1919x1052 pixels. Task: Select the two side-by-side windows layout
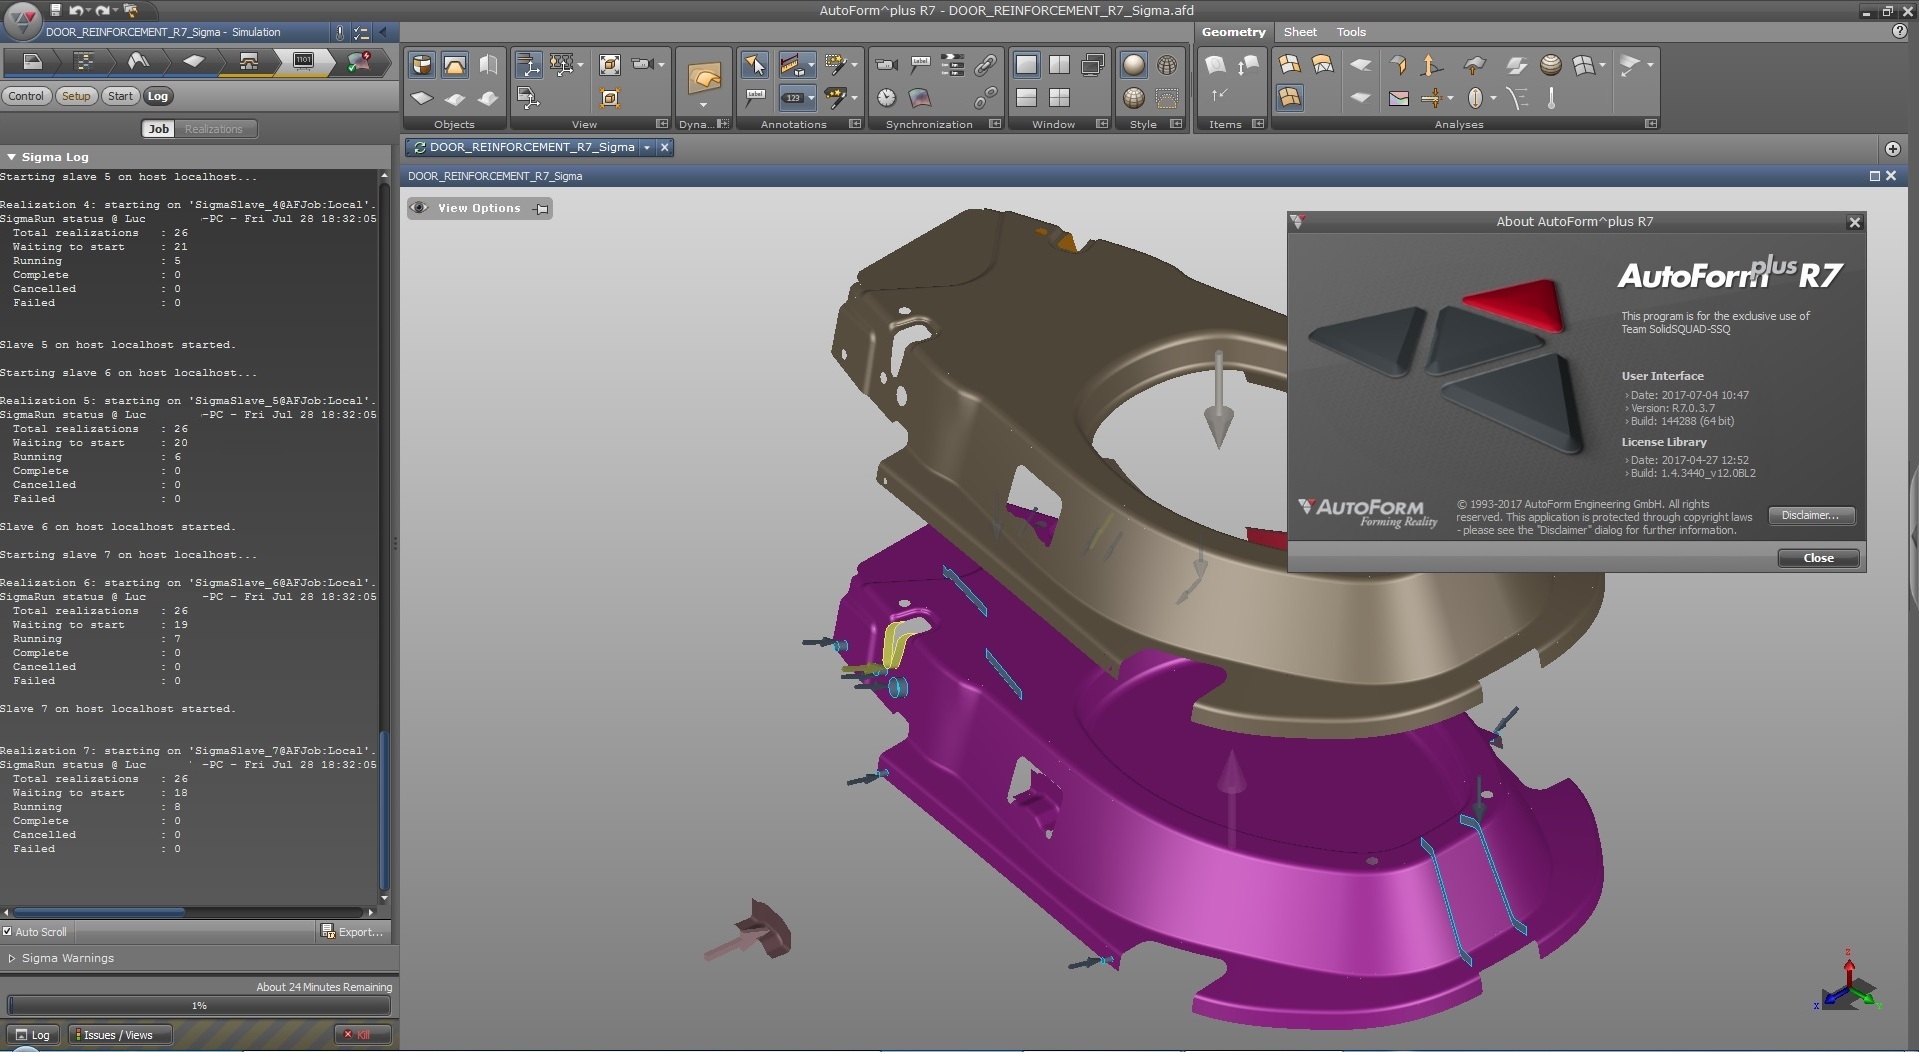pos(1059,65)
